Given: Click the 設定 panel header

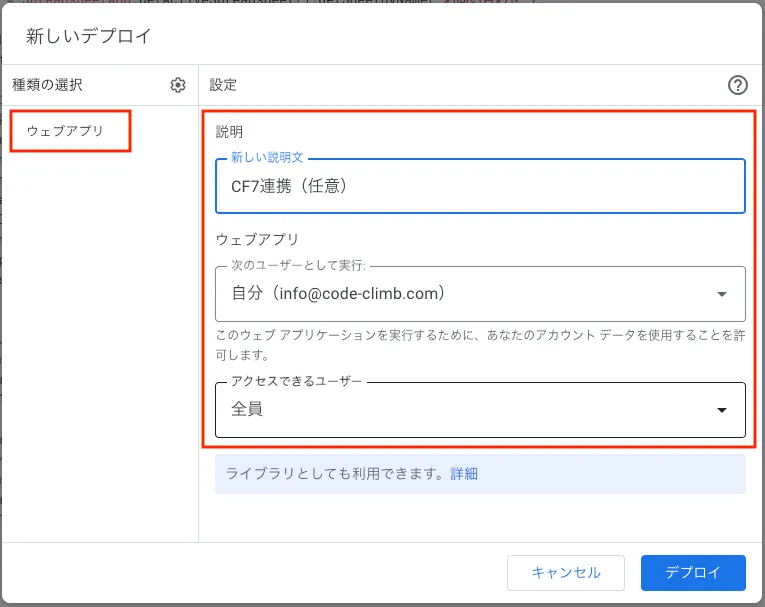Looking at the screenshot, I should point(223,85).
